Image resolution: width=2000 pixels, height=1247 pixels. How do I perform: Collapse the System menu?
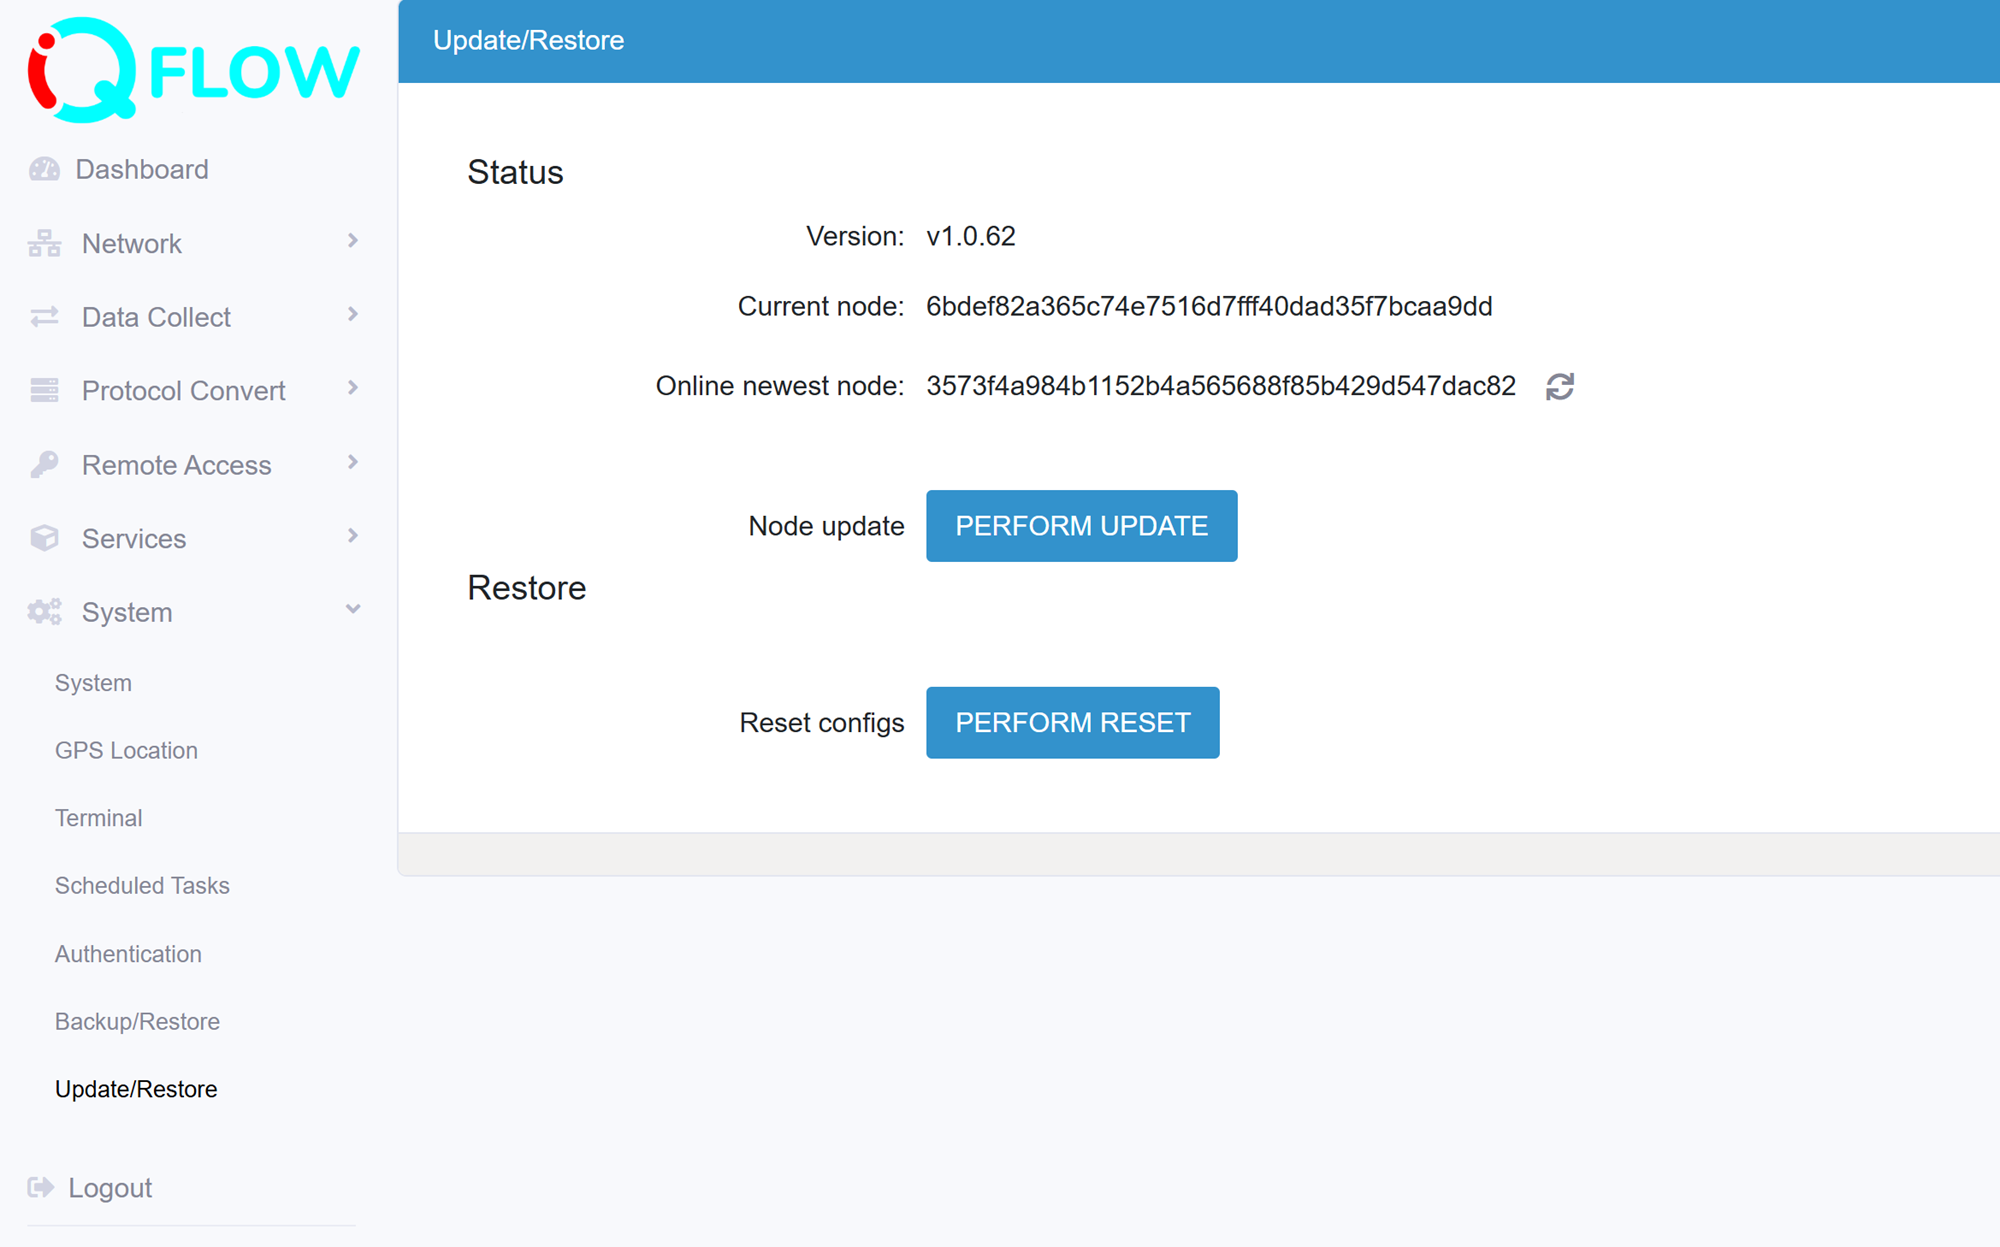[351, 609]
